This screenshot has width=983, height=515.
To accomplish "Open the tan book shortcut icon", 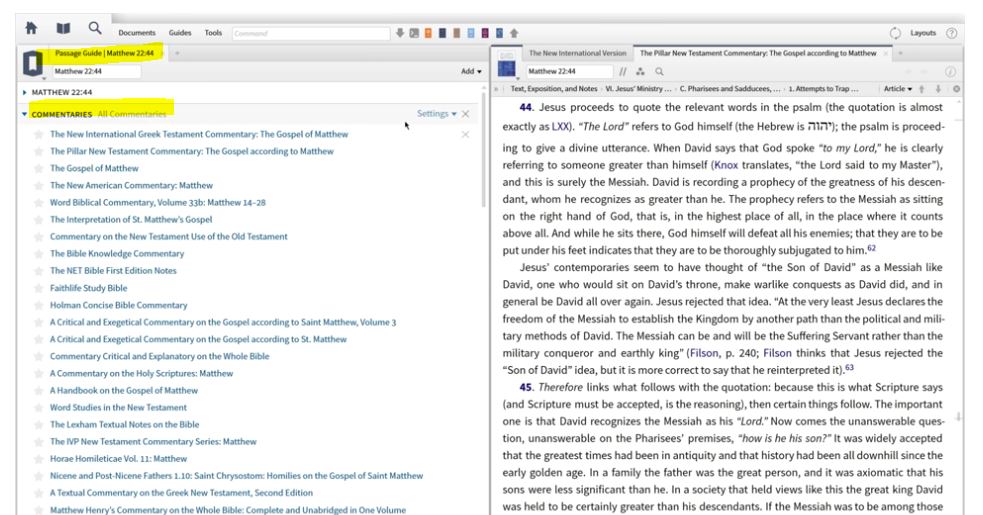I will click(x=456, y=33).
